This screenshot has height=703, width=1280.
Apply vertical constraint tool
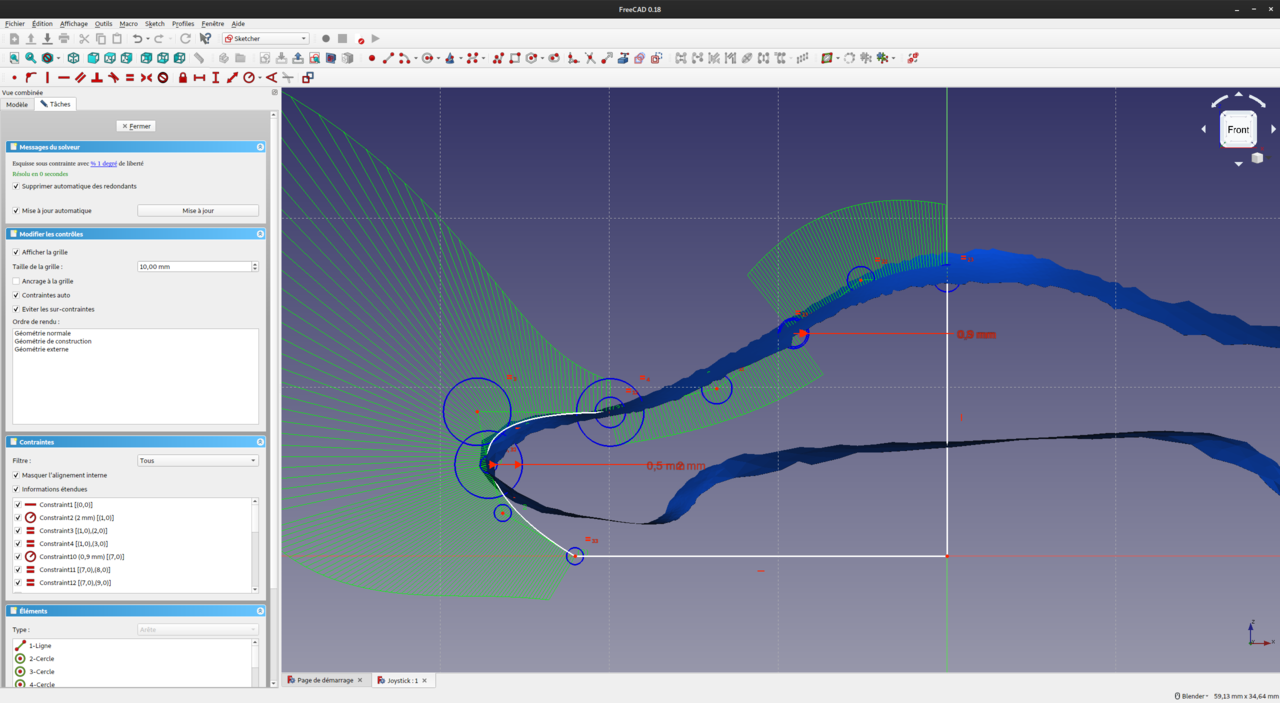pos(47,77)
